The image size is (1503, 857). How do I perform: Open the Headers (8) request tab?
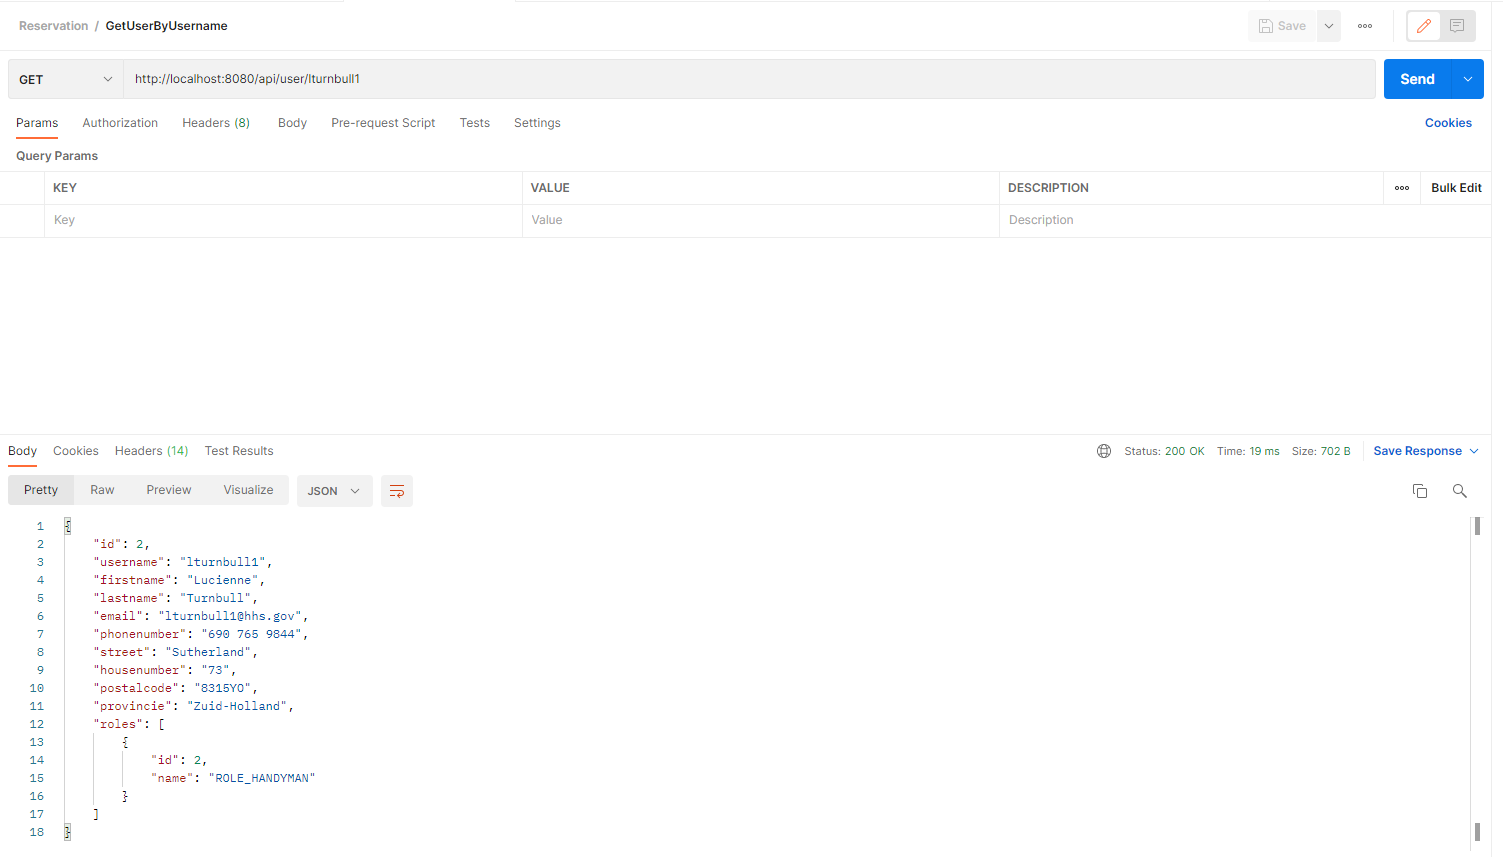(x=216, y=123)
